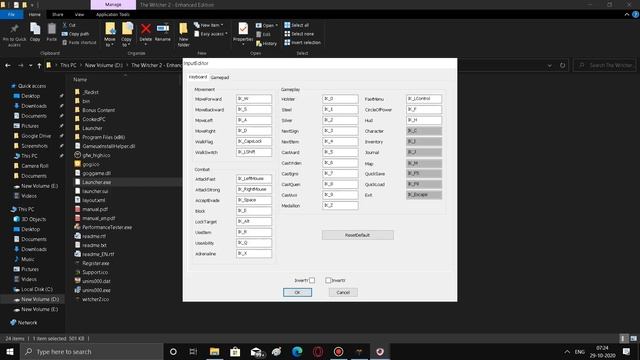The image size is (640, 360).
Task: Open the File menu tab
Action: (11, 14)
